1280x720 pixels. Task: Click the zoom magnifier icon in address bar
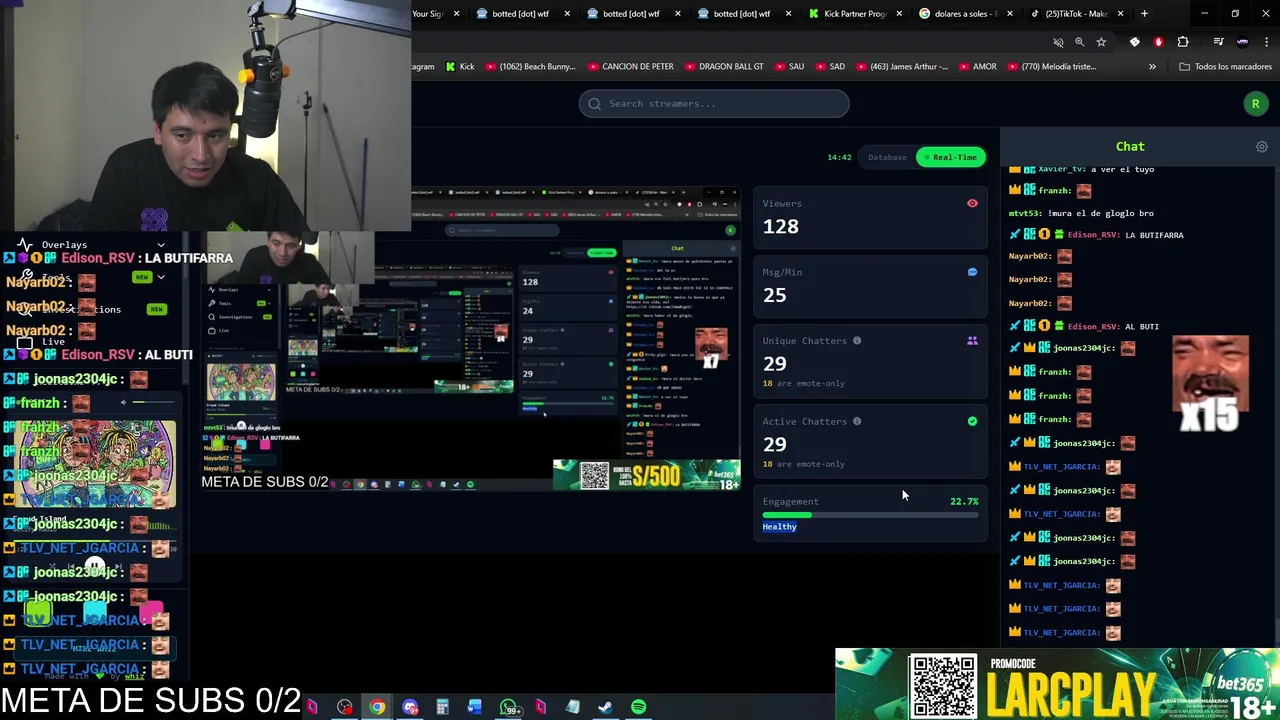(1079, 42)
